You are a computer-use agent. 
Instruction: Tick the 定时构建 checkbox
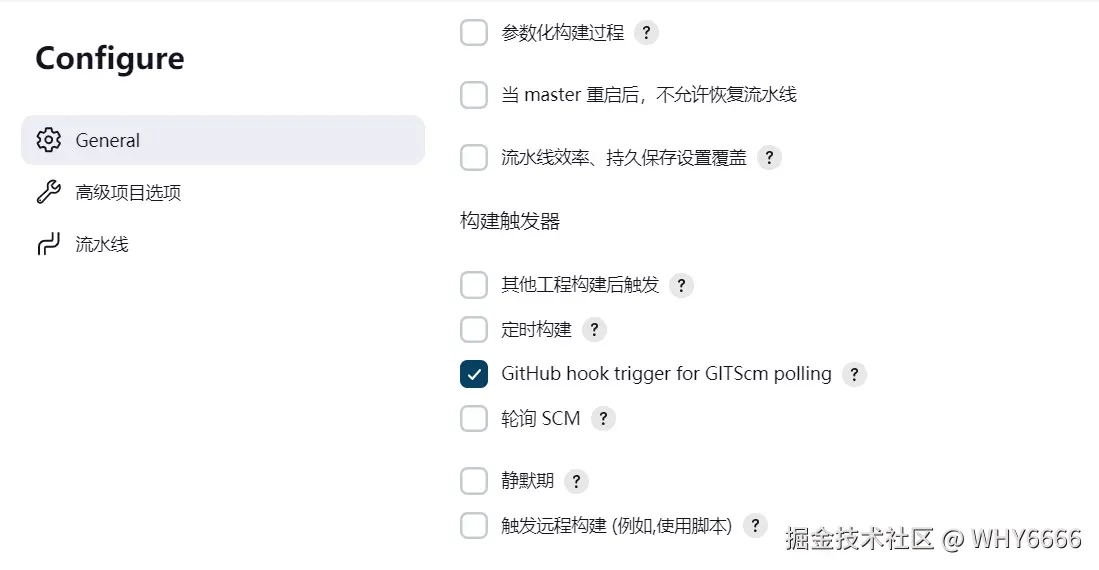[473, 329]
